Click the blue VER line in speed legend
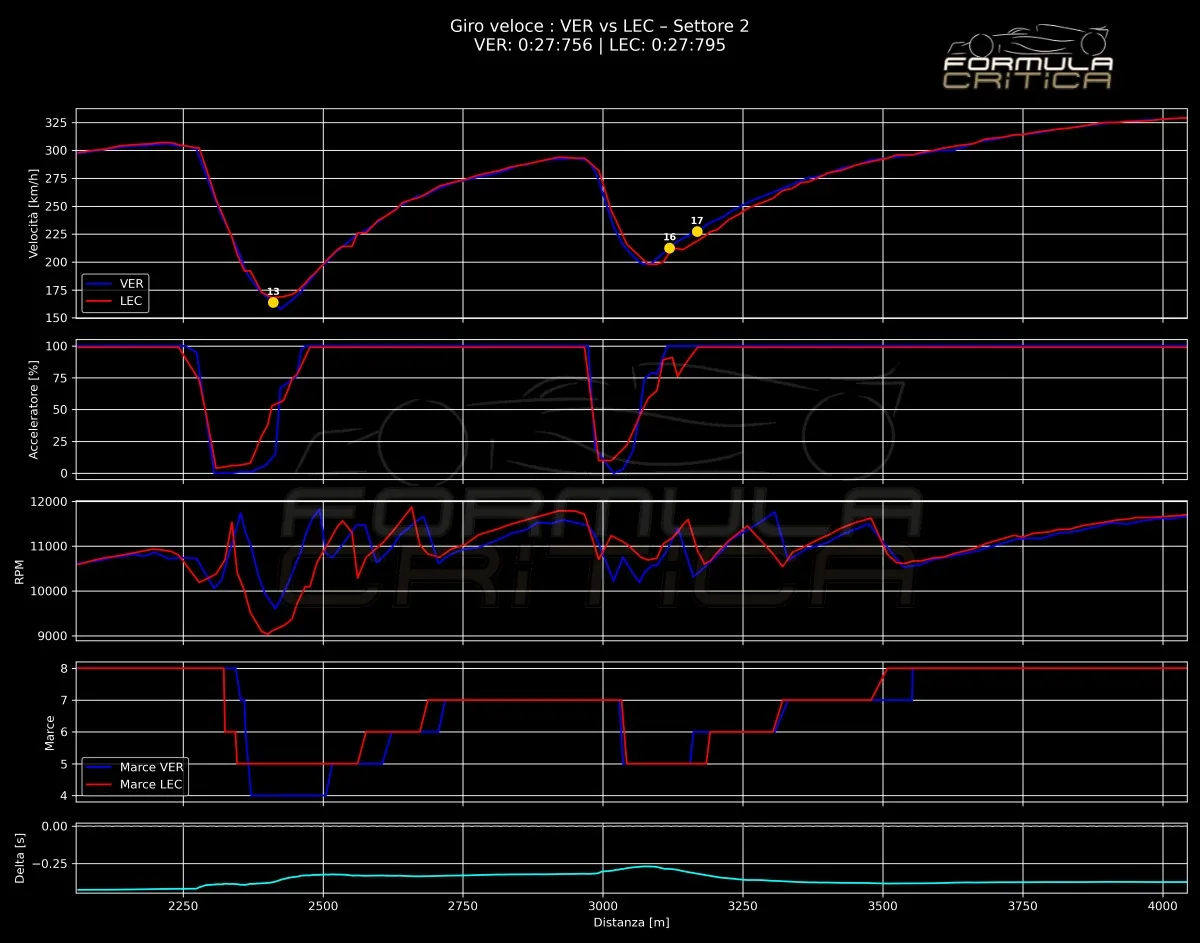 point(100,284)
